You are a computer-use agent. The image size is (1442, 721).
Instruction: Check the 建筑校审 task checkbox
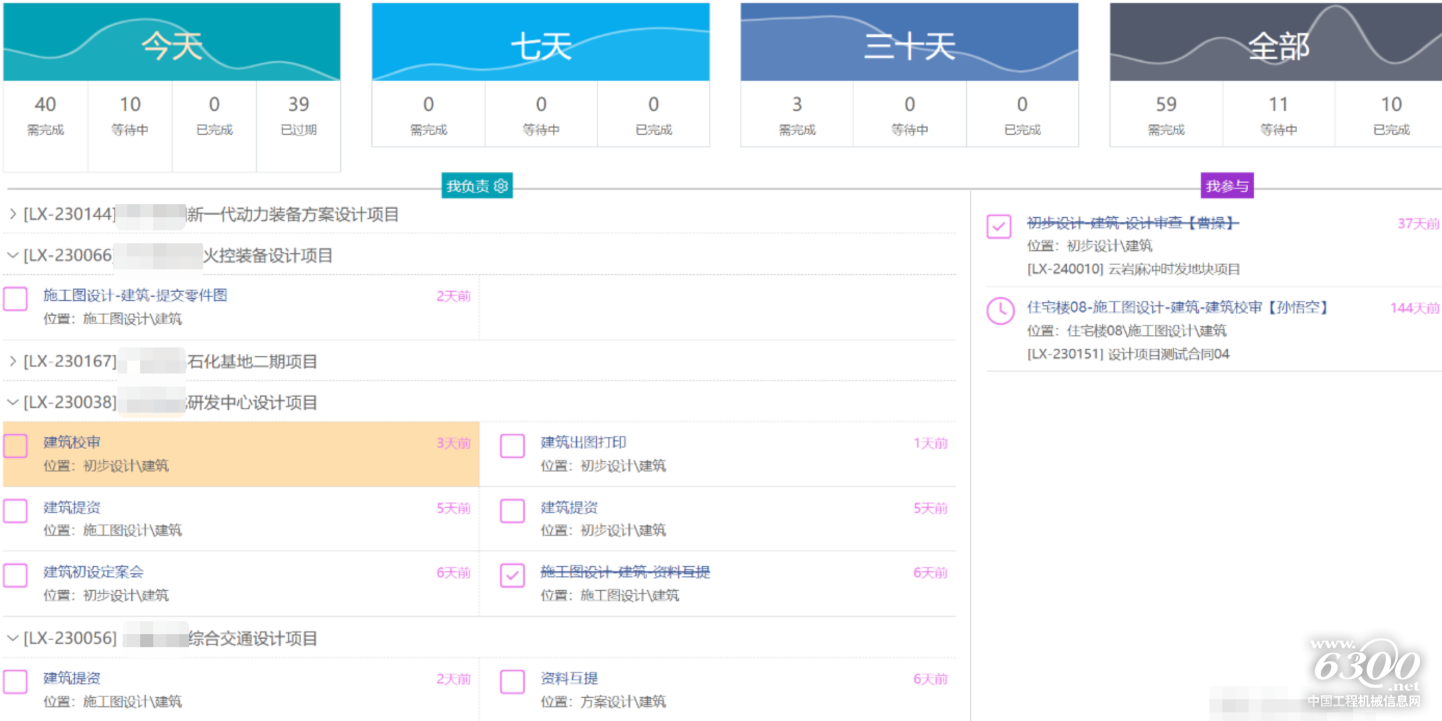tap(15, 445)
